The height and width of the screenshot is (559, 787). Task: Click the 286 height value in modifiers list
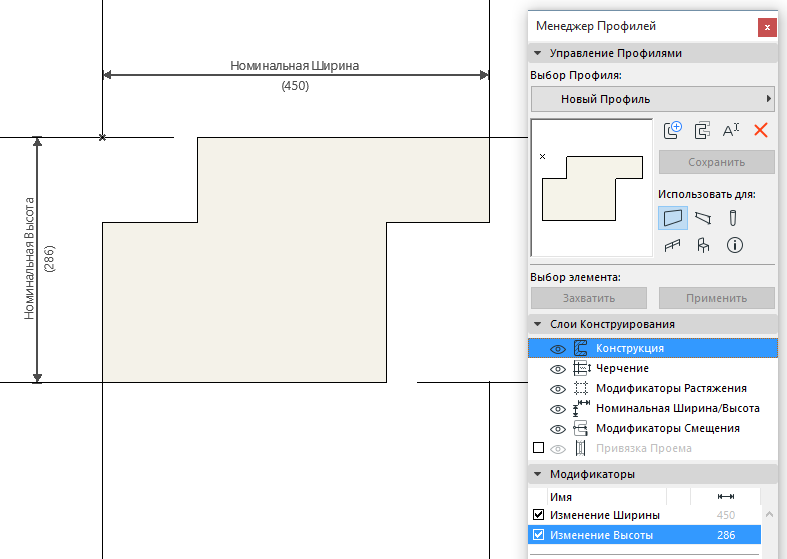click(x=726, y=535)
